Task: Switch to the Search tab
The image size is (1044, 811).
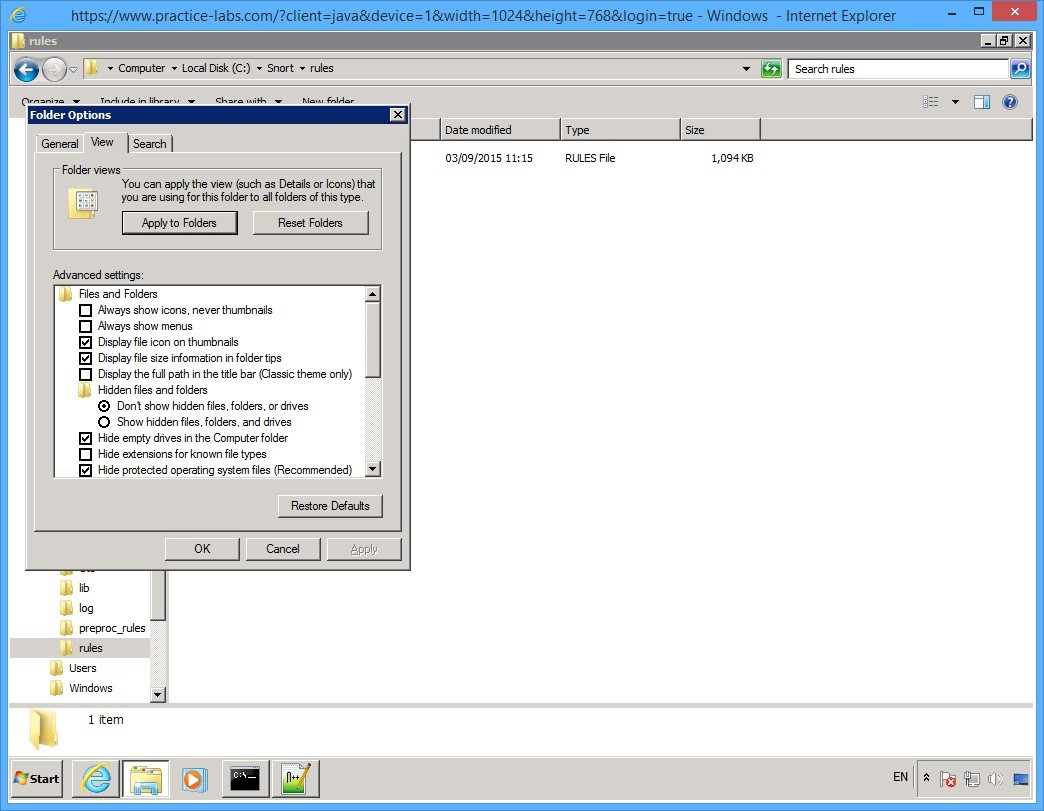Action: (x=149, y=143)
